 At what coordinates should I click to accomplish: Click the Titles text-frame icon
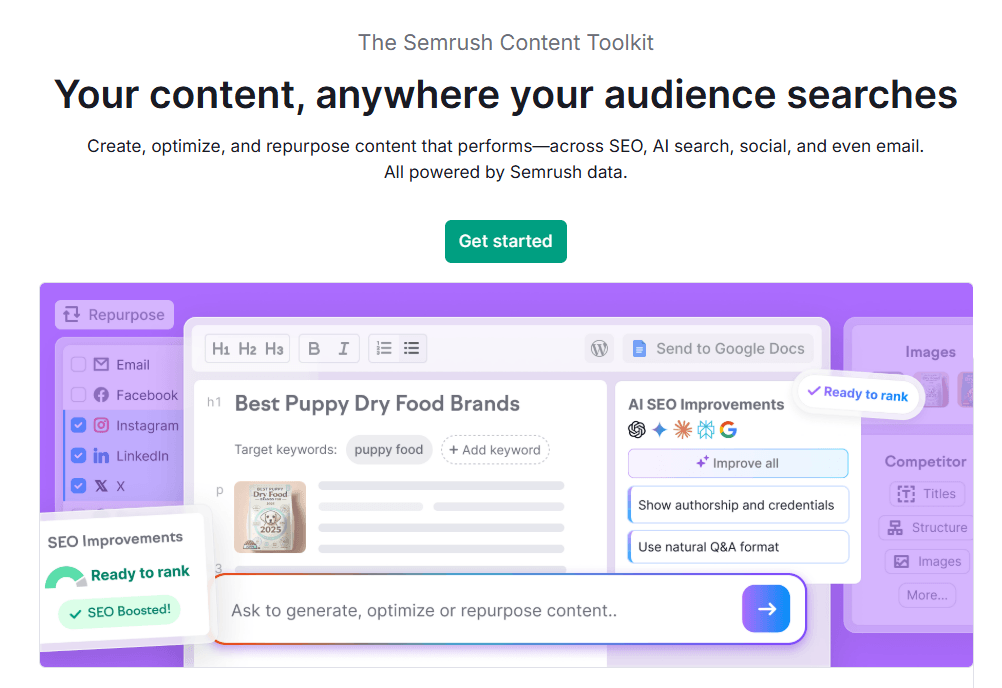pyautogui.click(x=906, y=494)
